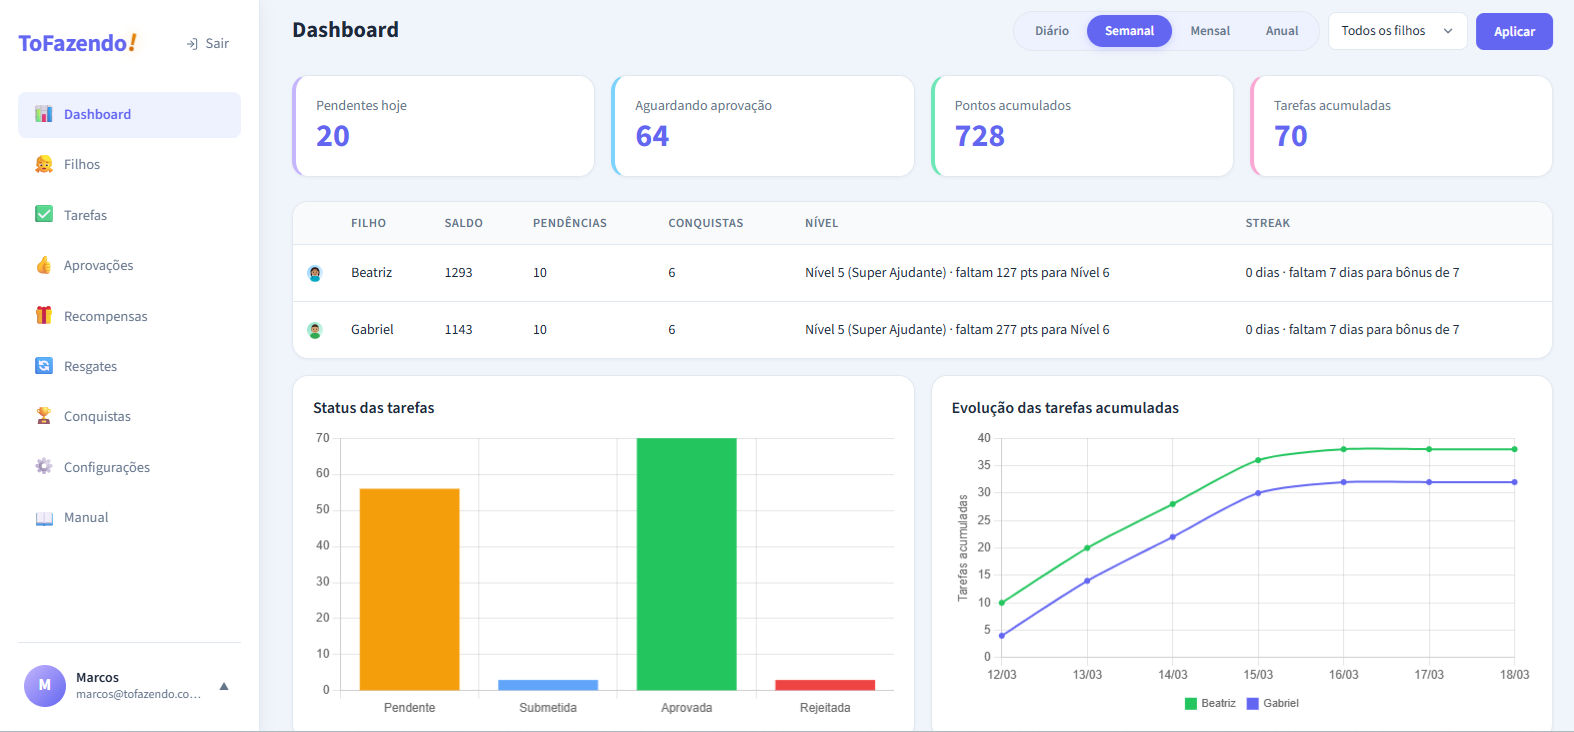Select the thumbs-up Aprovações icon

click(x=44, y=265)
